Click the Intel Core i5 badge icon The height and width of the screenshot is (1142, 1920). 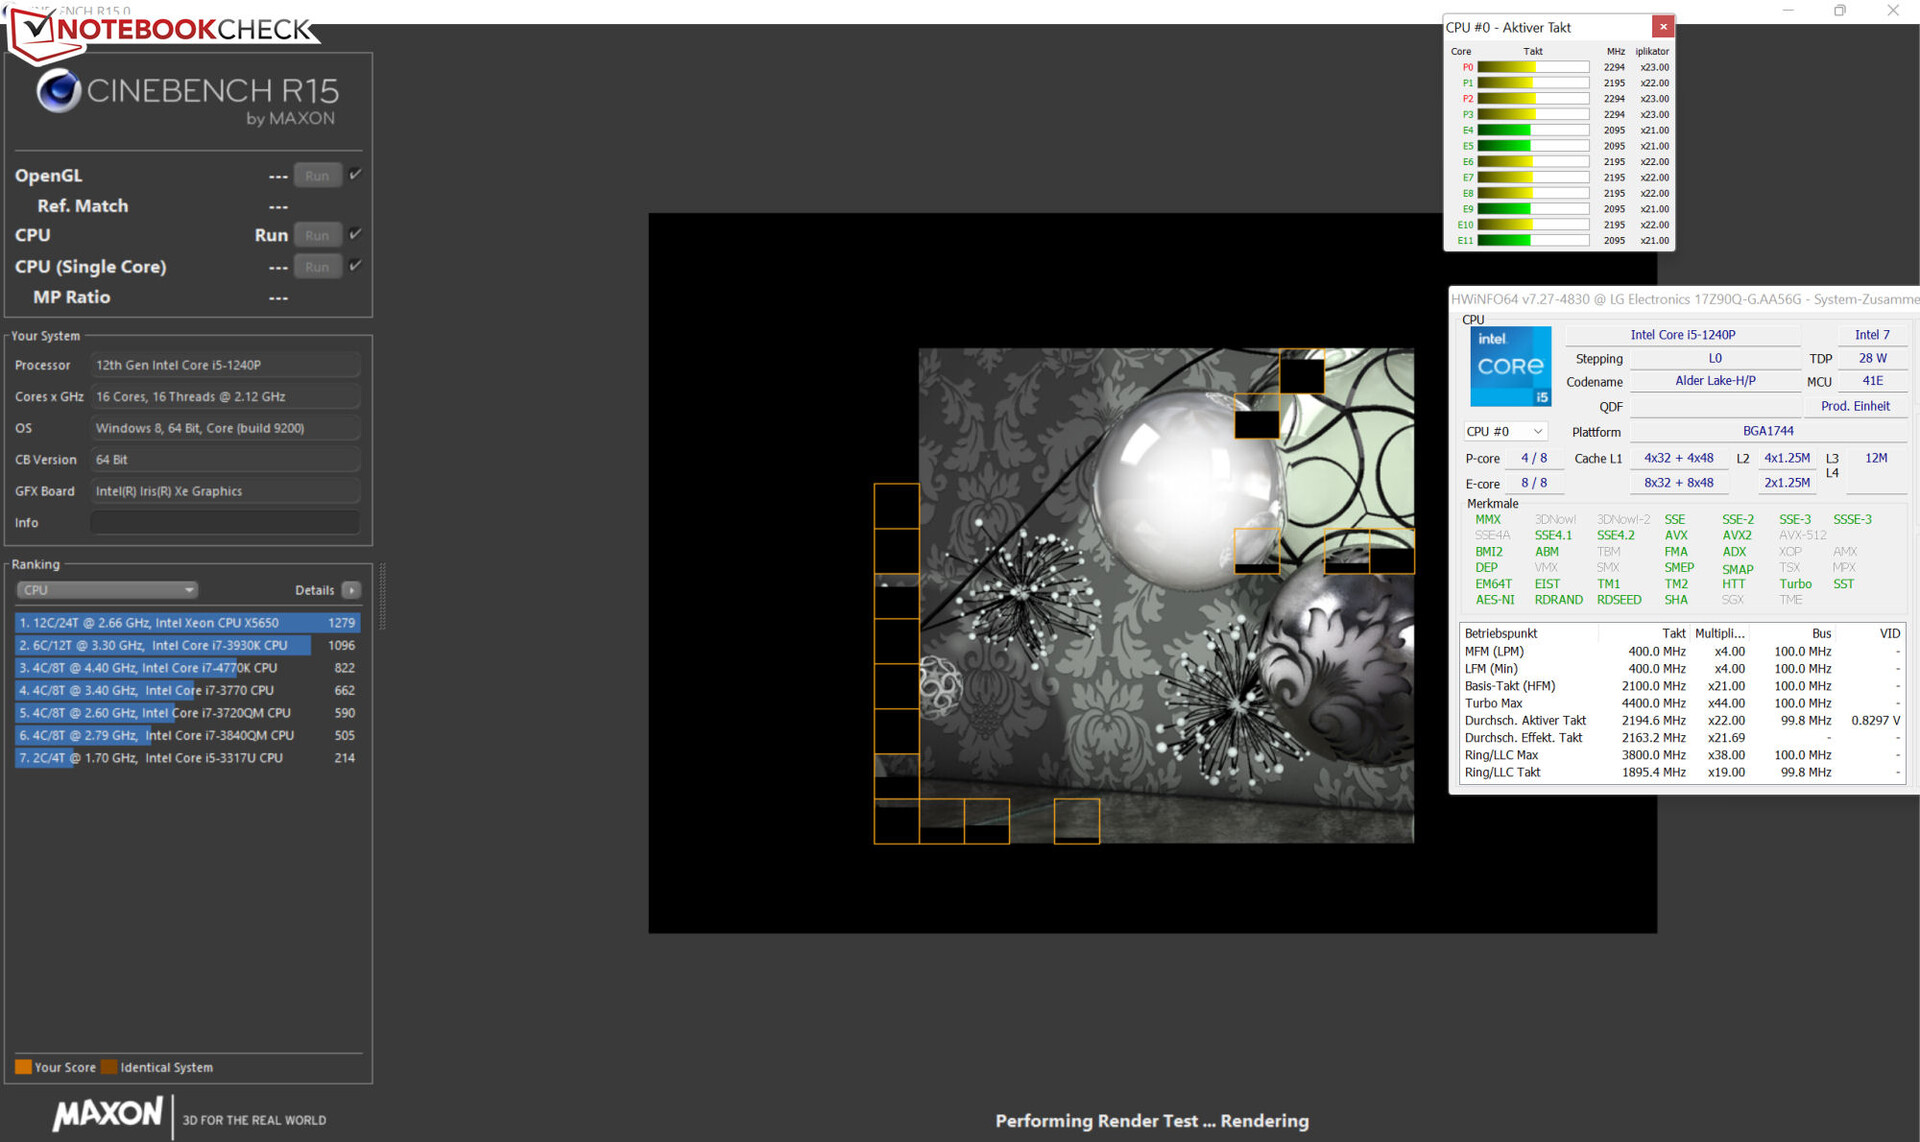coord(1510,366)
